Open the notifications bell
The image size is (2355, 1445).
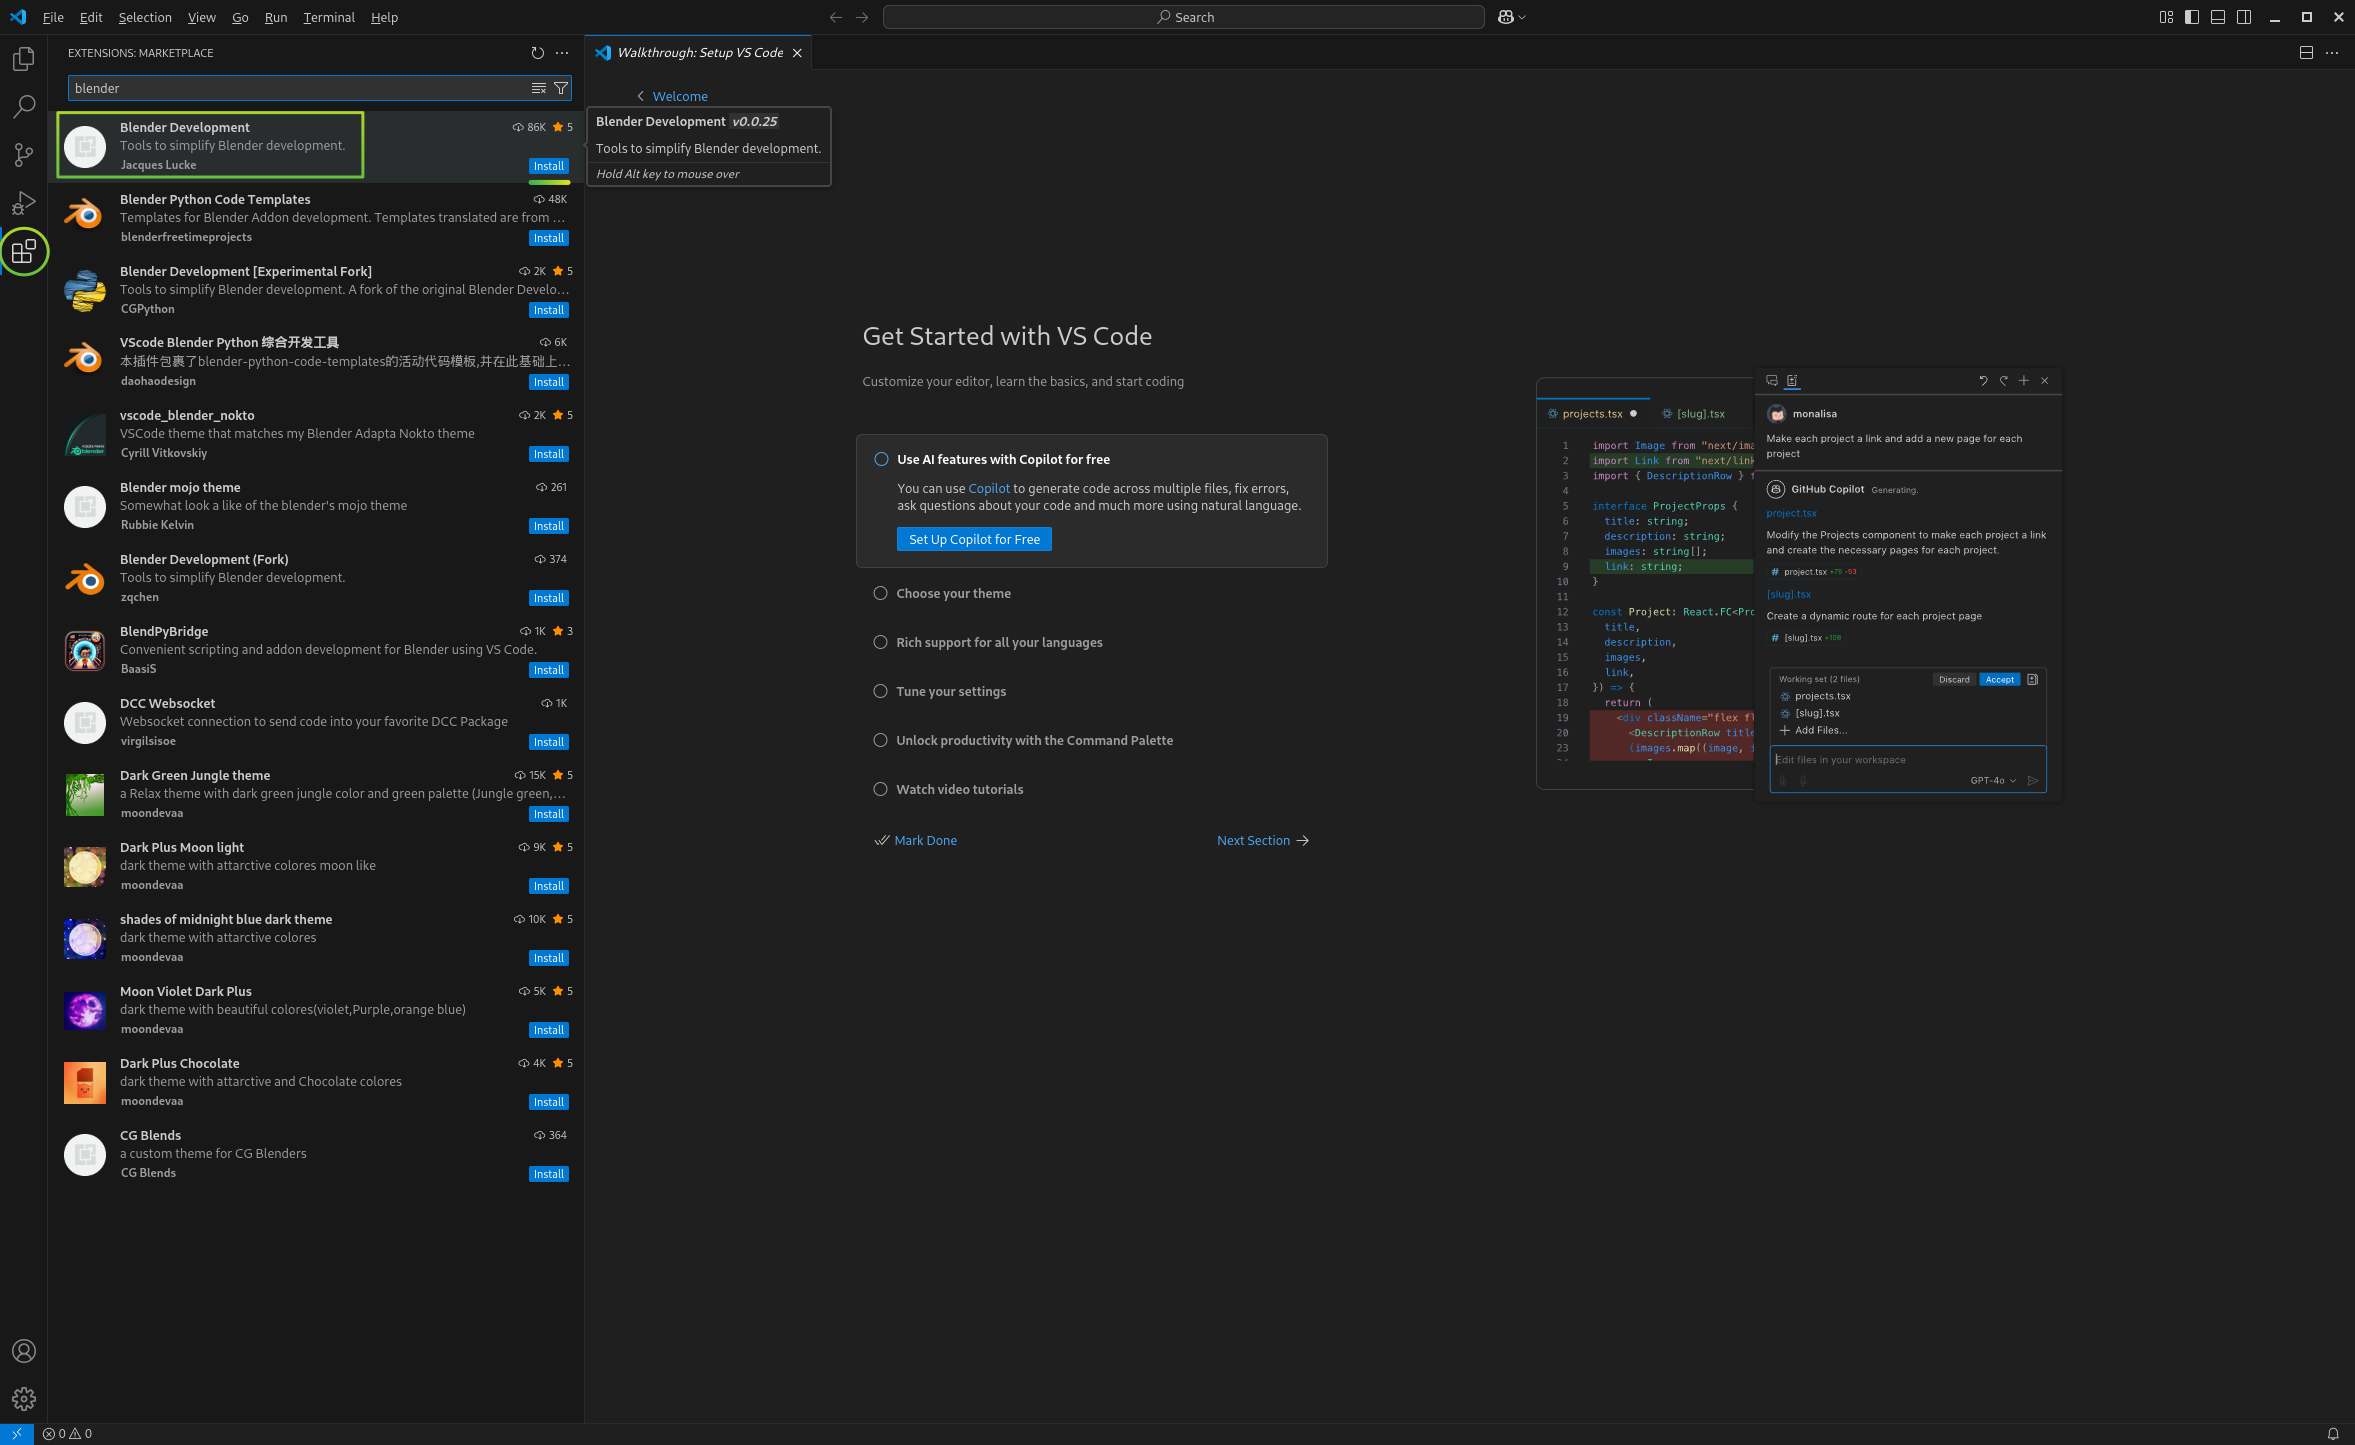[x=2333, y=1433]
